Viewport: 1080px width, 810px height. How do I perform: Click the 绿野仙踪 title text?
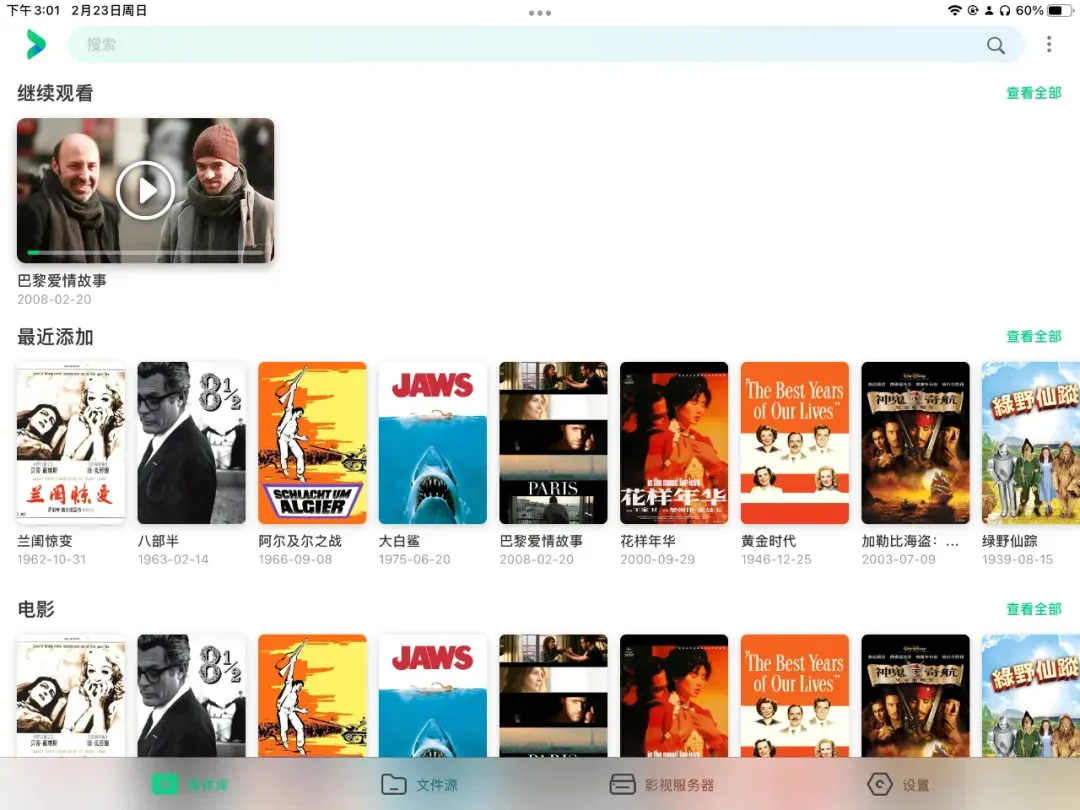coord(1010,541)
